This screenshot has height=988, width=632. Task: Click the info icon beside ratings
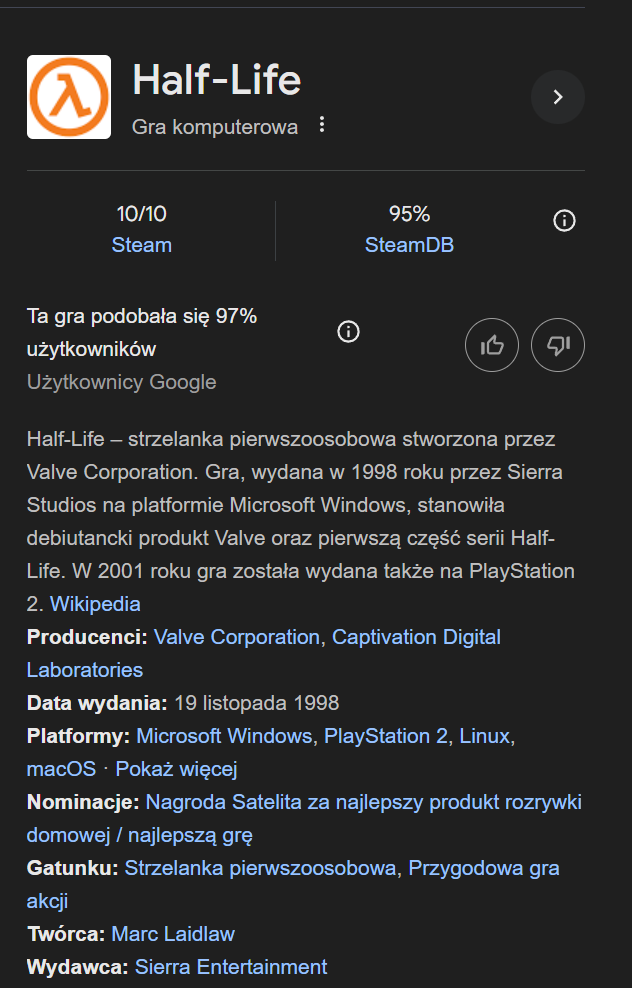(564, 220)
